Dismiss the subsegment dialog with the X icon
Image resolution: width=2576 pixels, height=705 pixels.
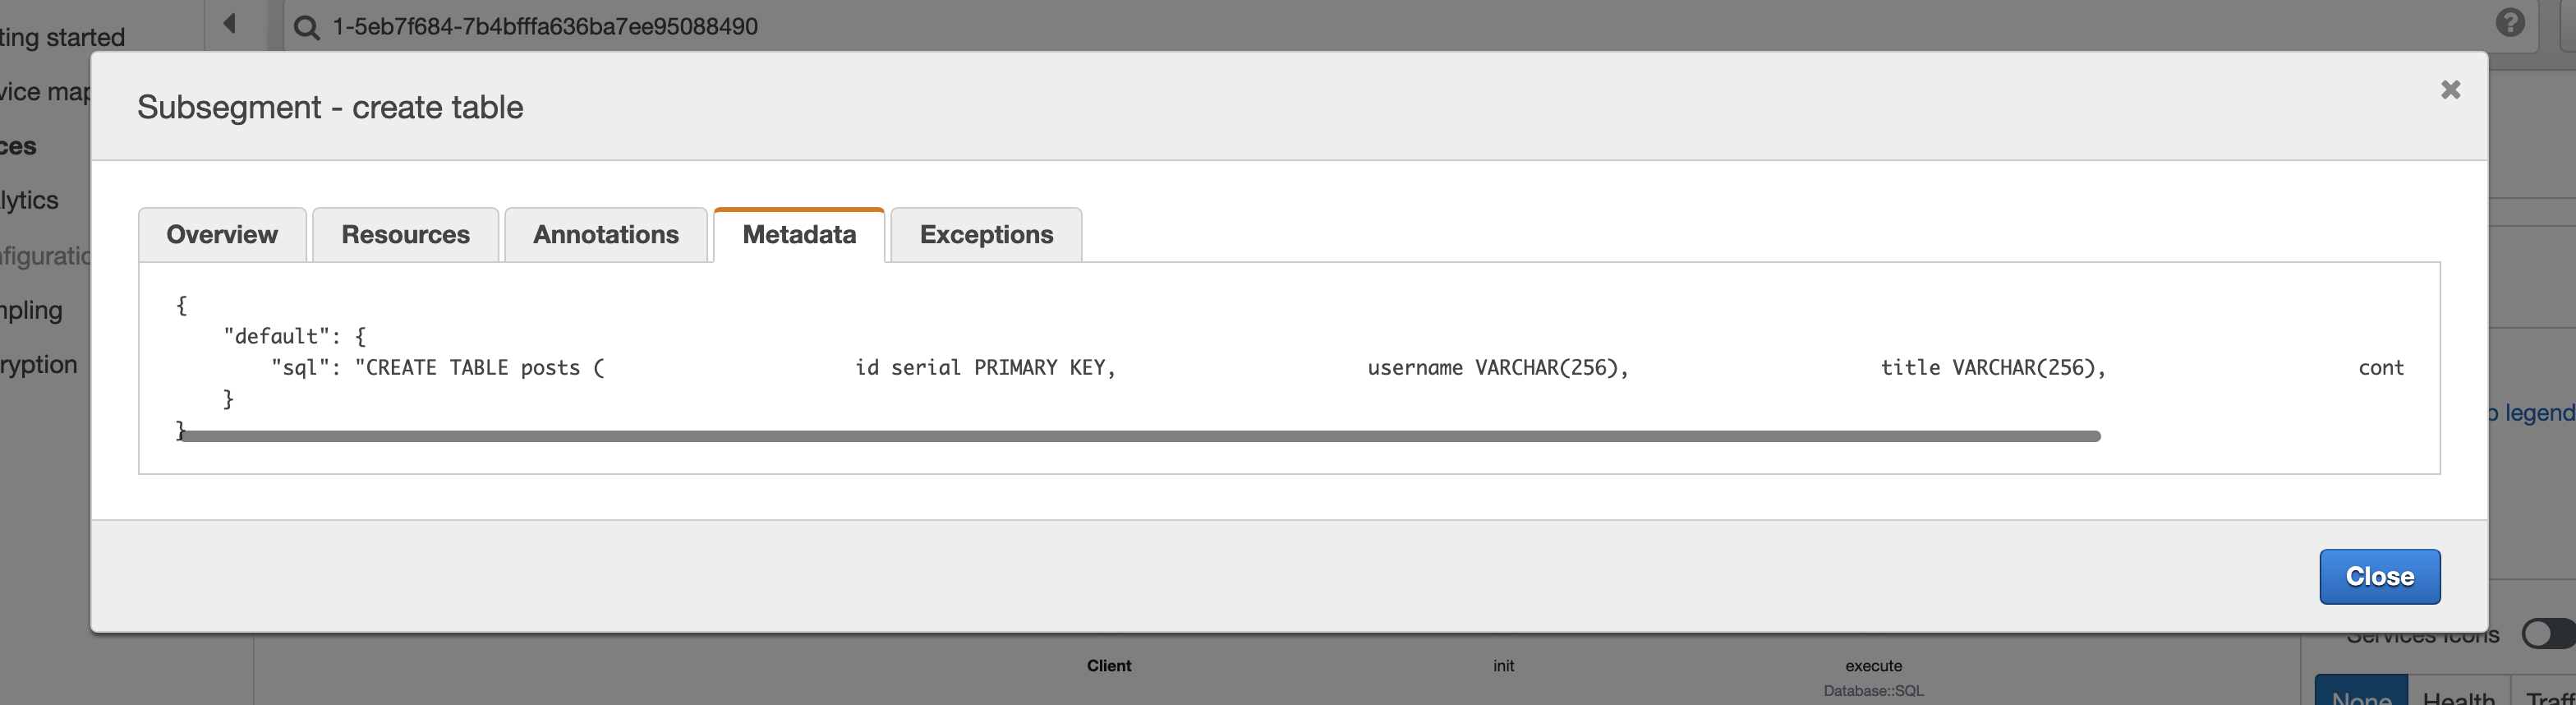click(x=2450, y=90)
